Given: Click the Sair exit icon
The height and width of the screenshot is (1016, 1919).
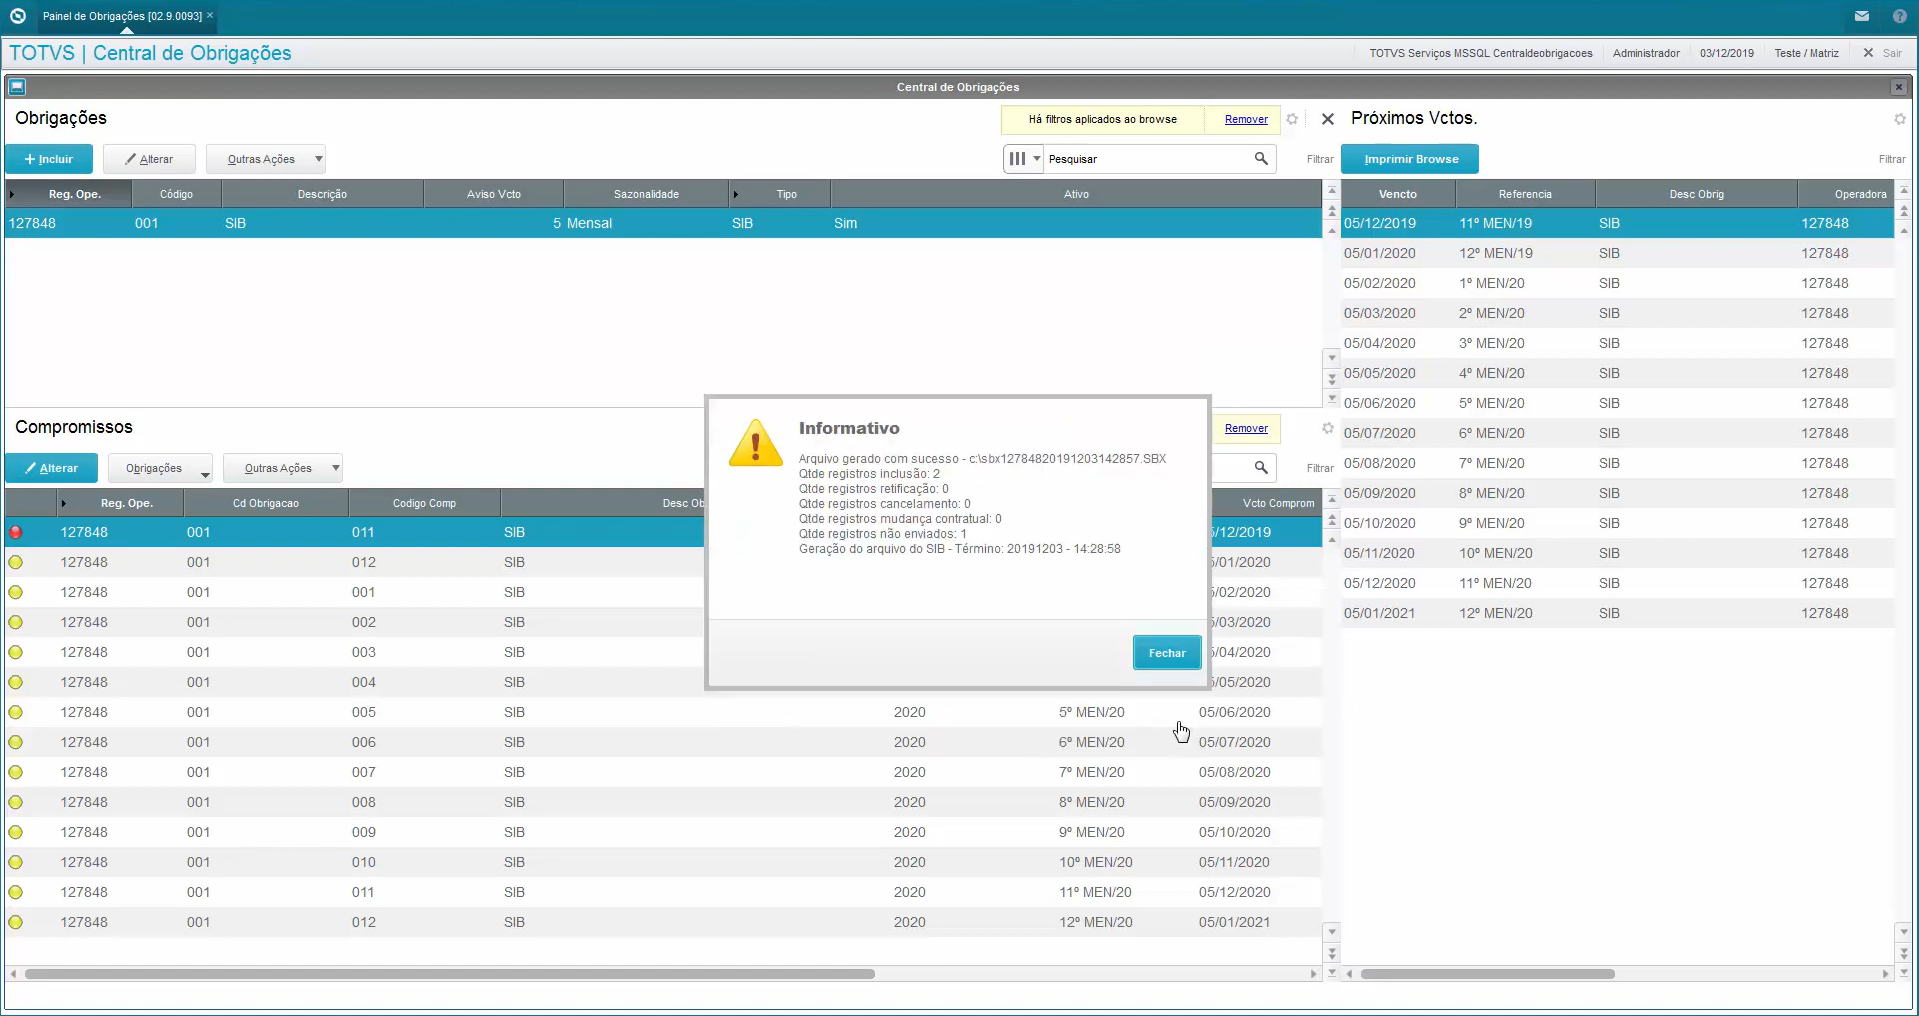Looking at the screenshot, I should (x=1868, y=53).
